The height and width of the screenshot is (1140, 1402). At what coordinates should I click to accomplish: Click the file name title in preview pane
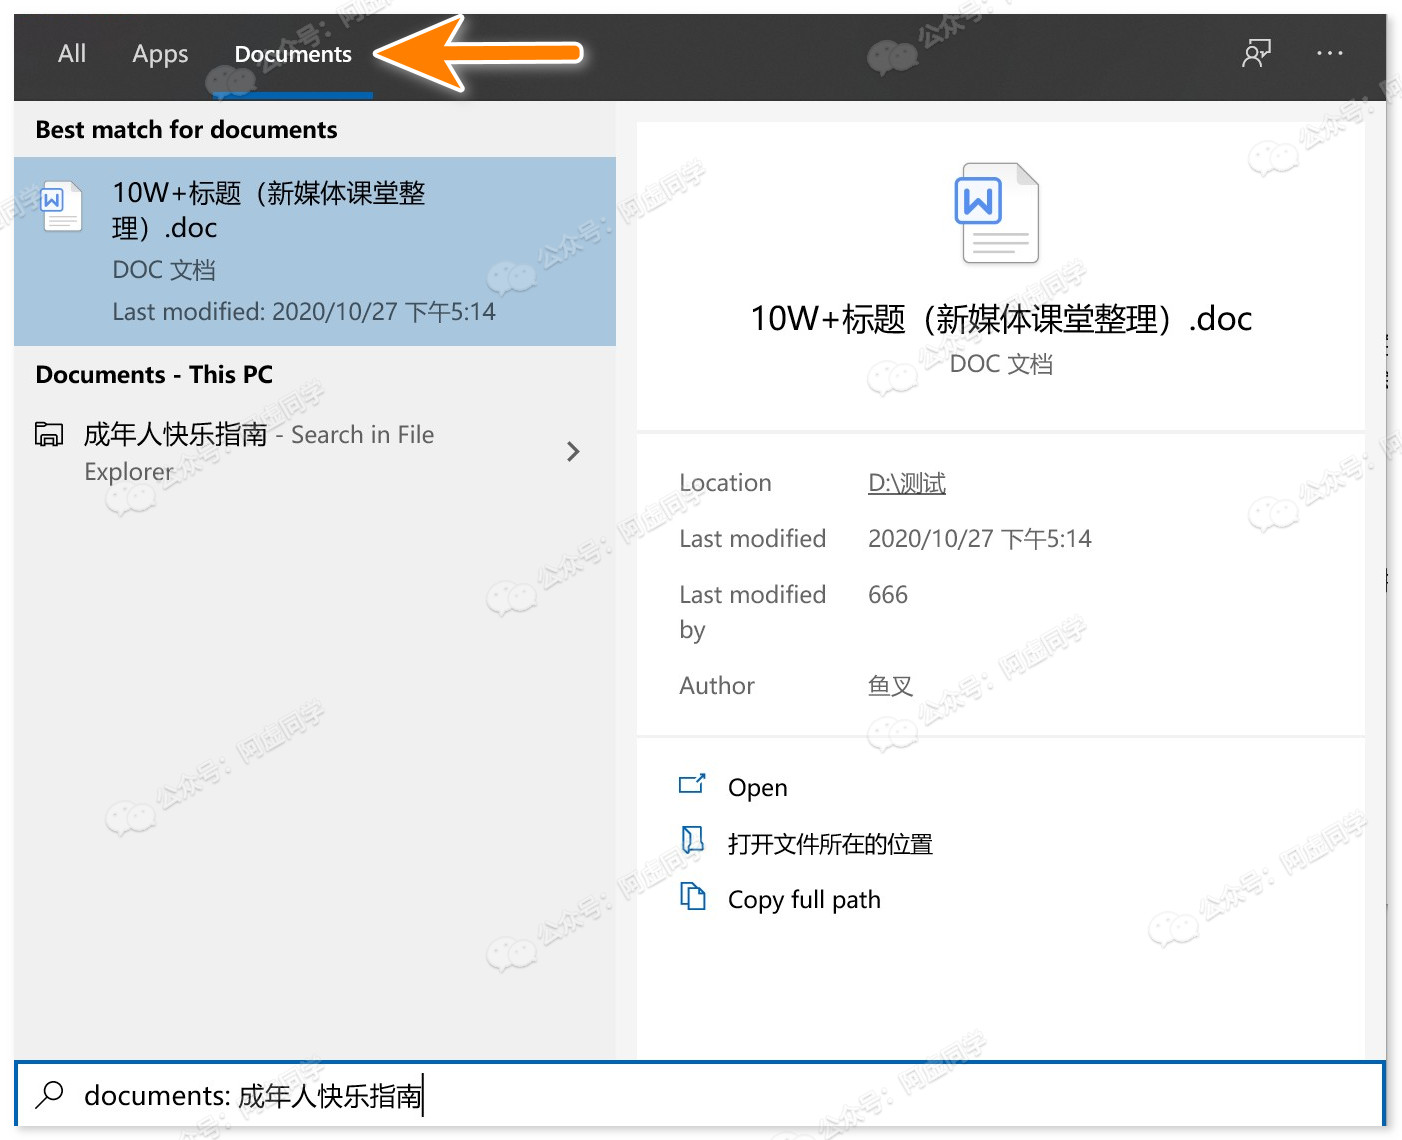[1000, 319]
